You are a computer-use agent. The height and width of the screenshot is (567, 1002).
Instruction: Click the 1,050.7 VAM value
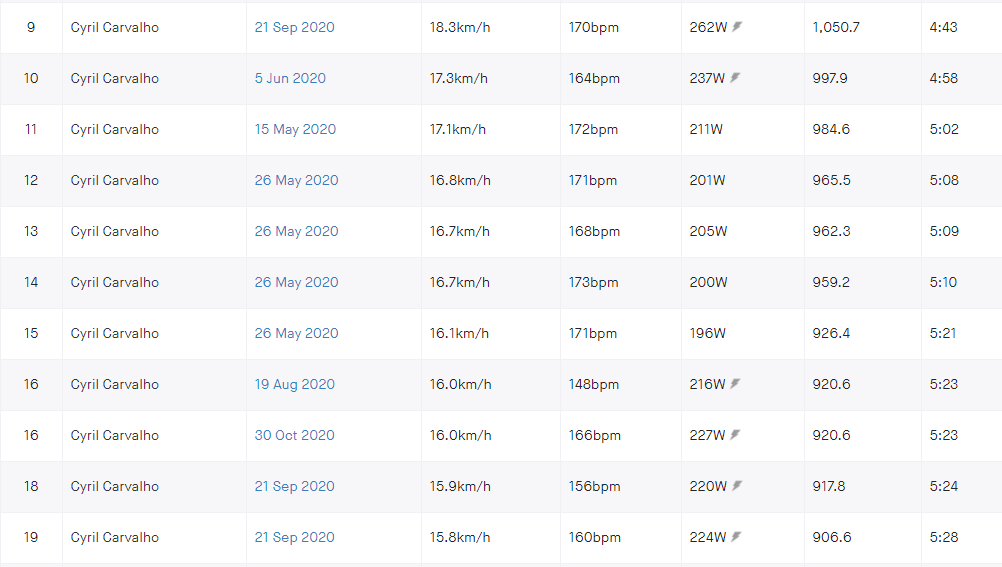point(836,27)
